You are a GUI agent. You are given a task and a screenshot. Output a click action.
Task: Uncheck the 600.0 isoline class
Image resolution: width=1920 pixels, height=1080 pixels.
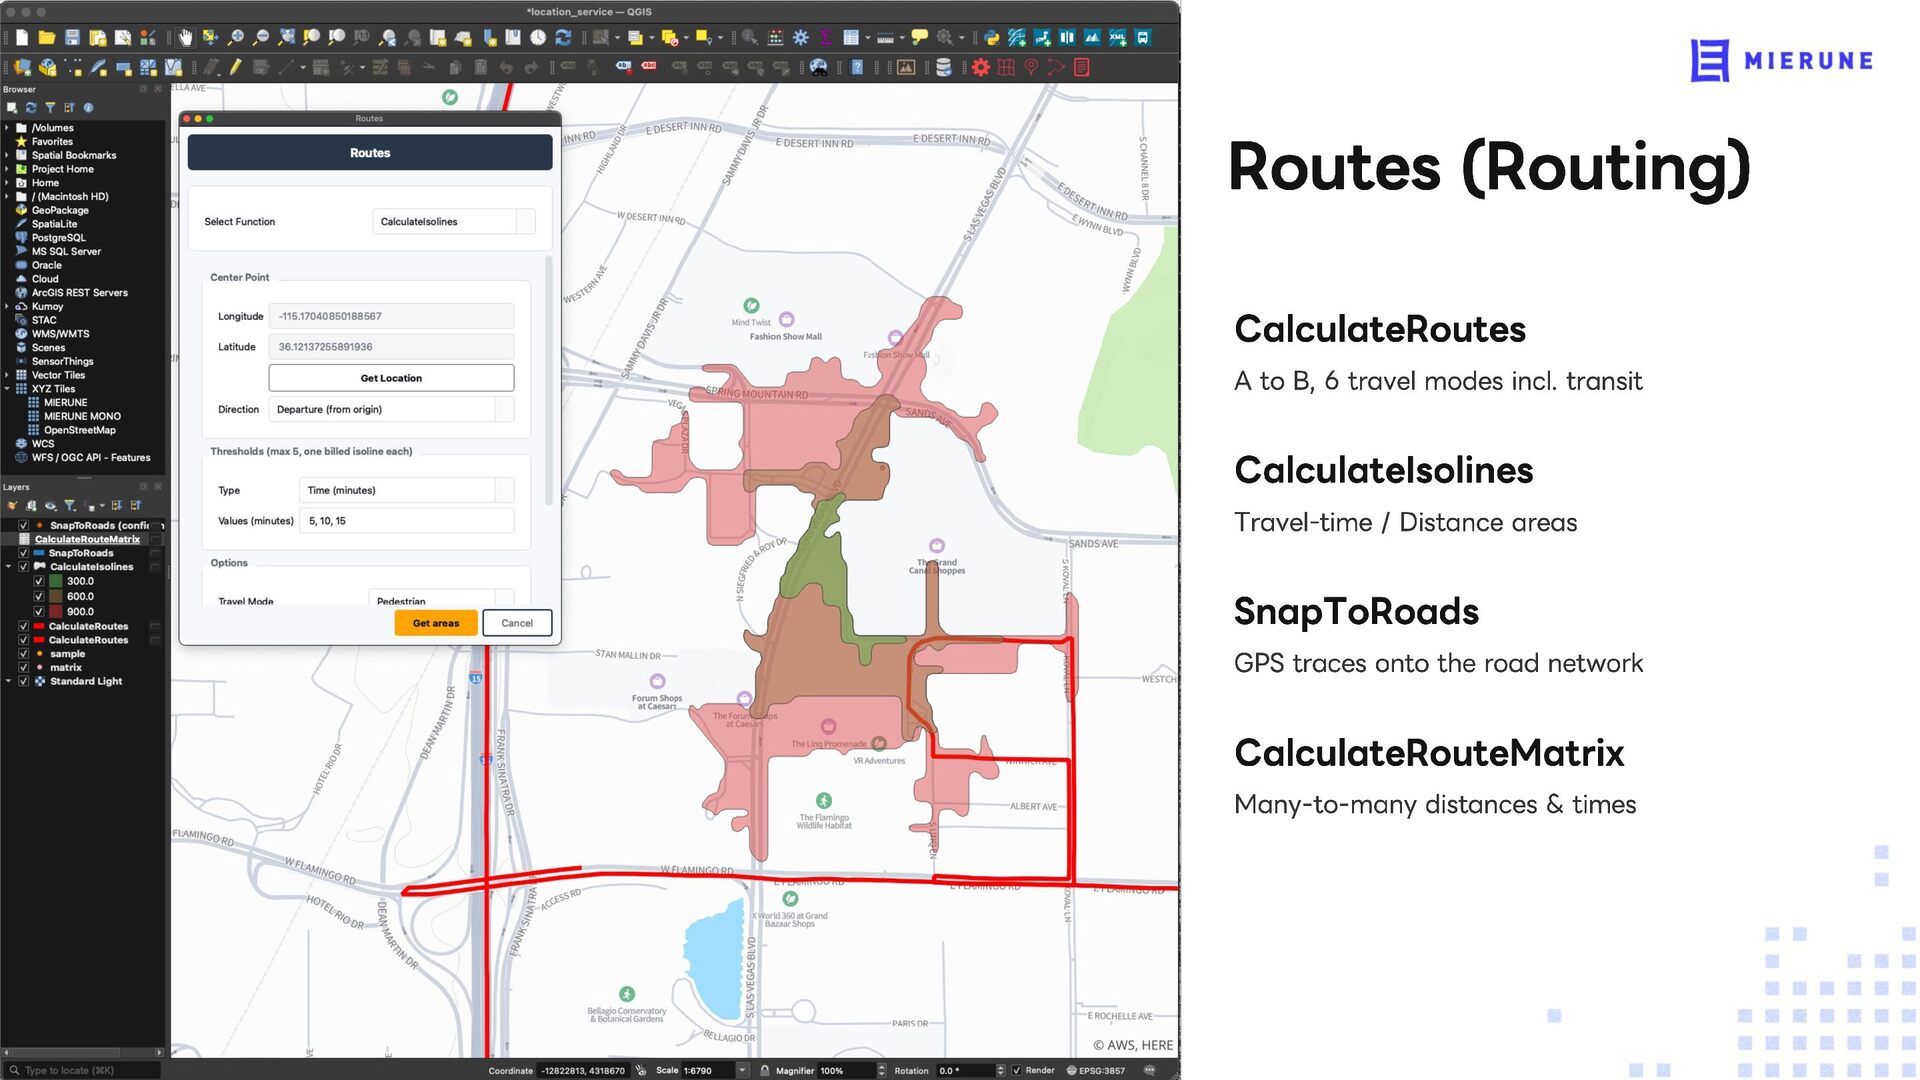[x=39, y=596]
